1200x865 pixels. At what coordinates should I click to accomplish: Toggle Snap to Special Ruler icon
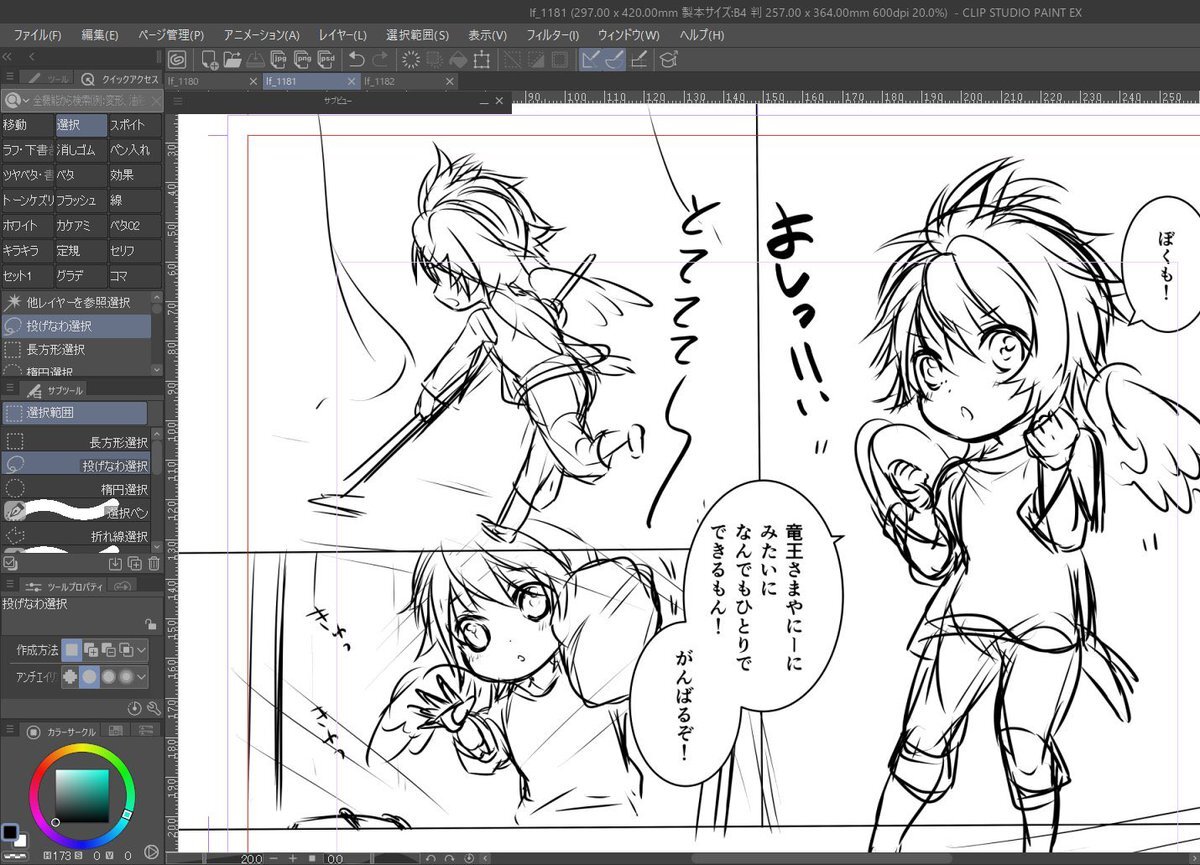(x=614, y=59)
